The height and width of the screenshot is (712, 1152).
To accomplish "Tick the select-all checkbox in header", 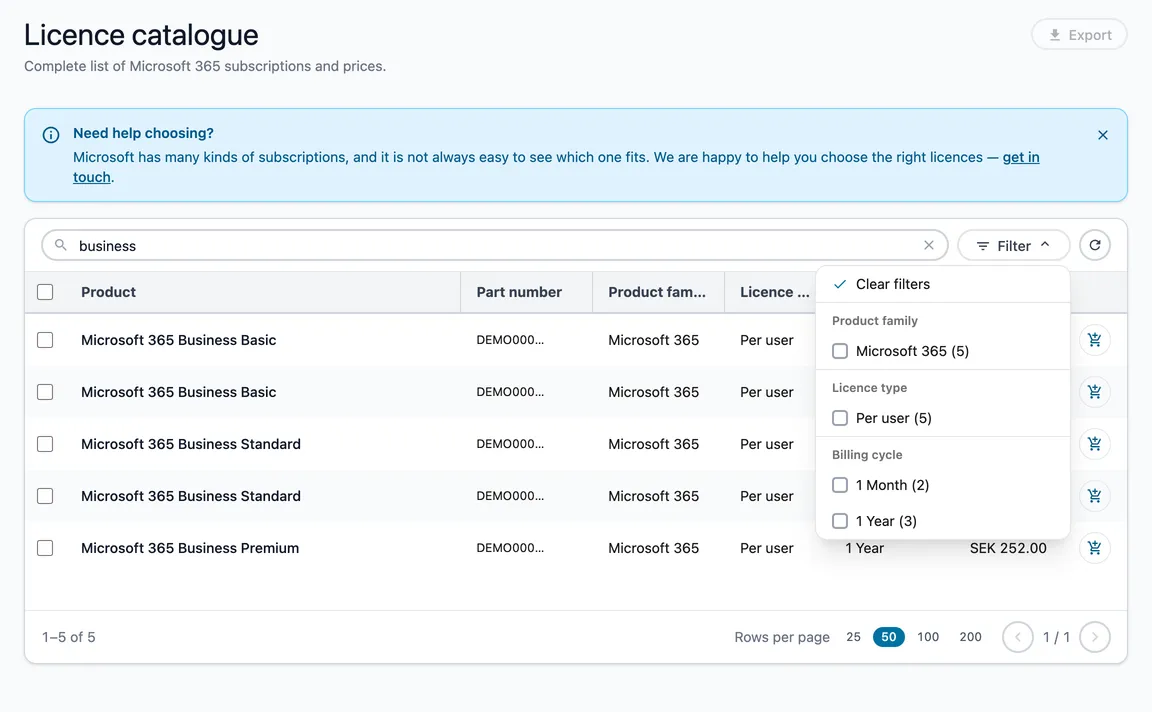I will (x=45, y=292).
